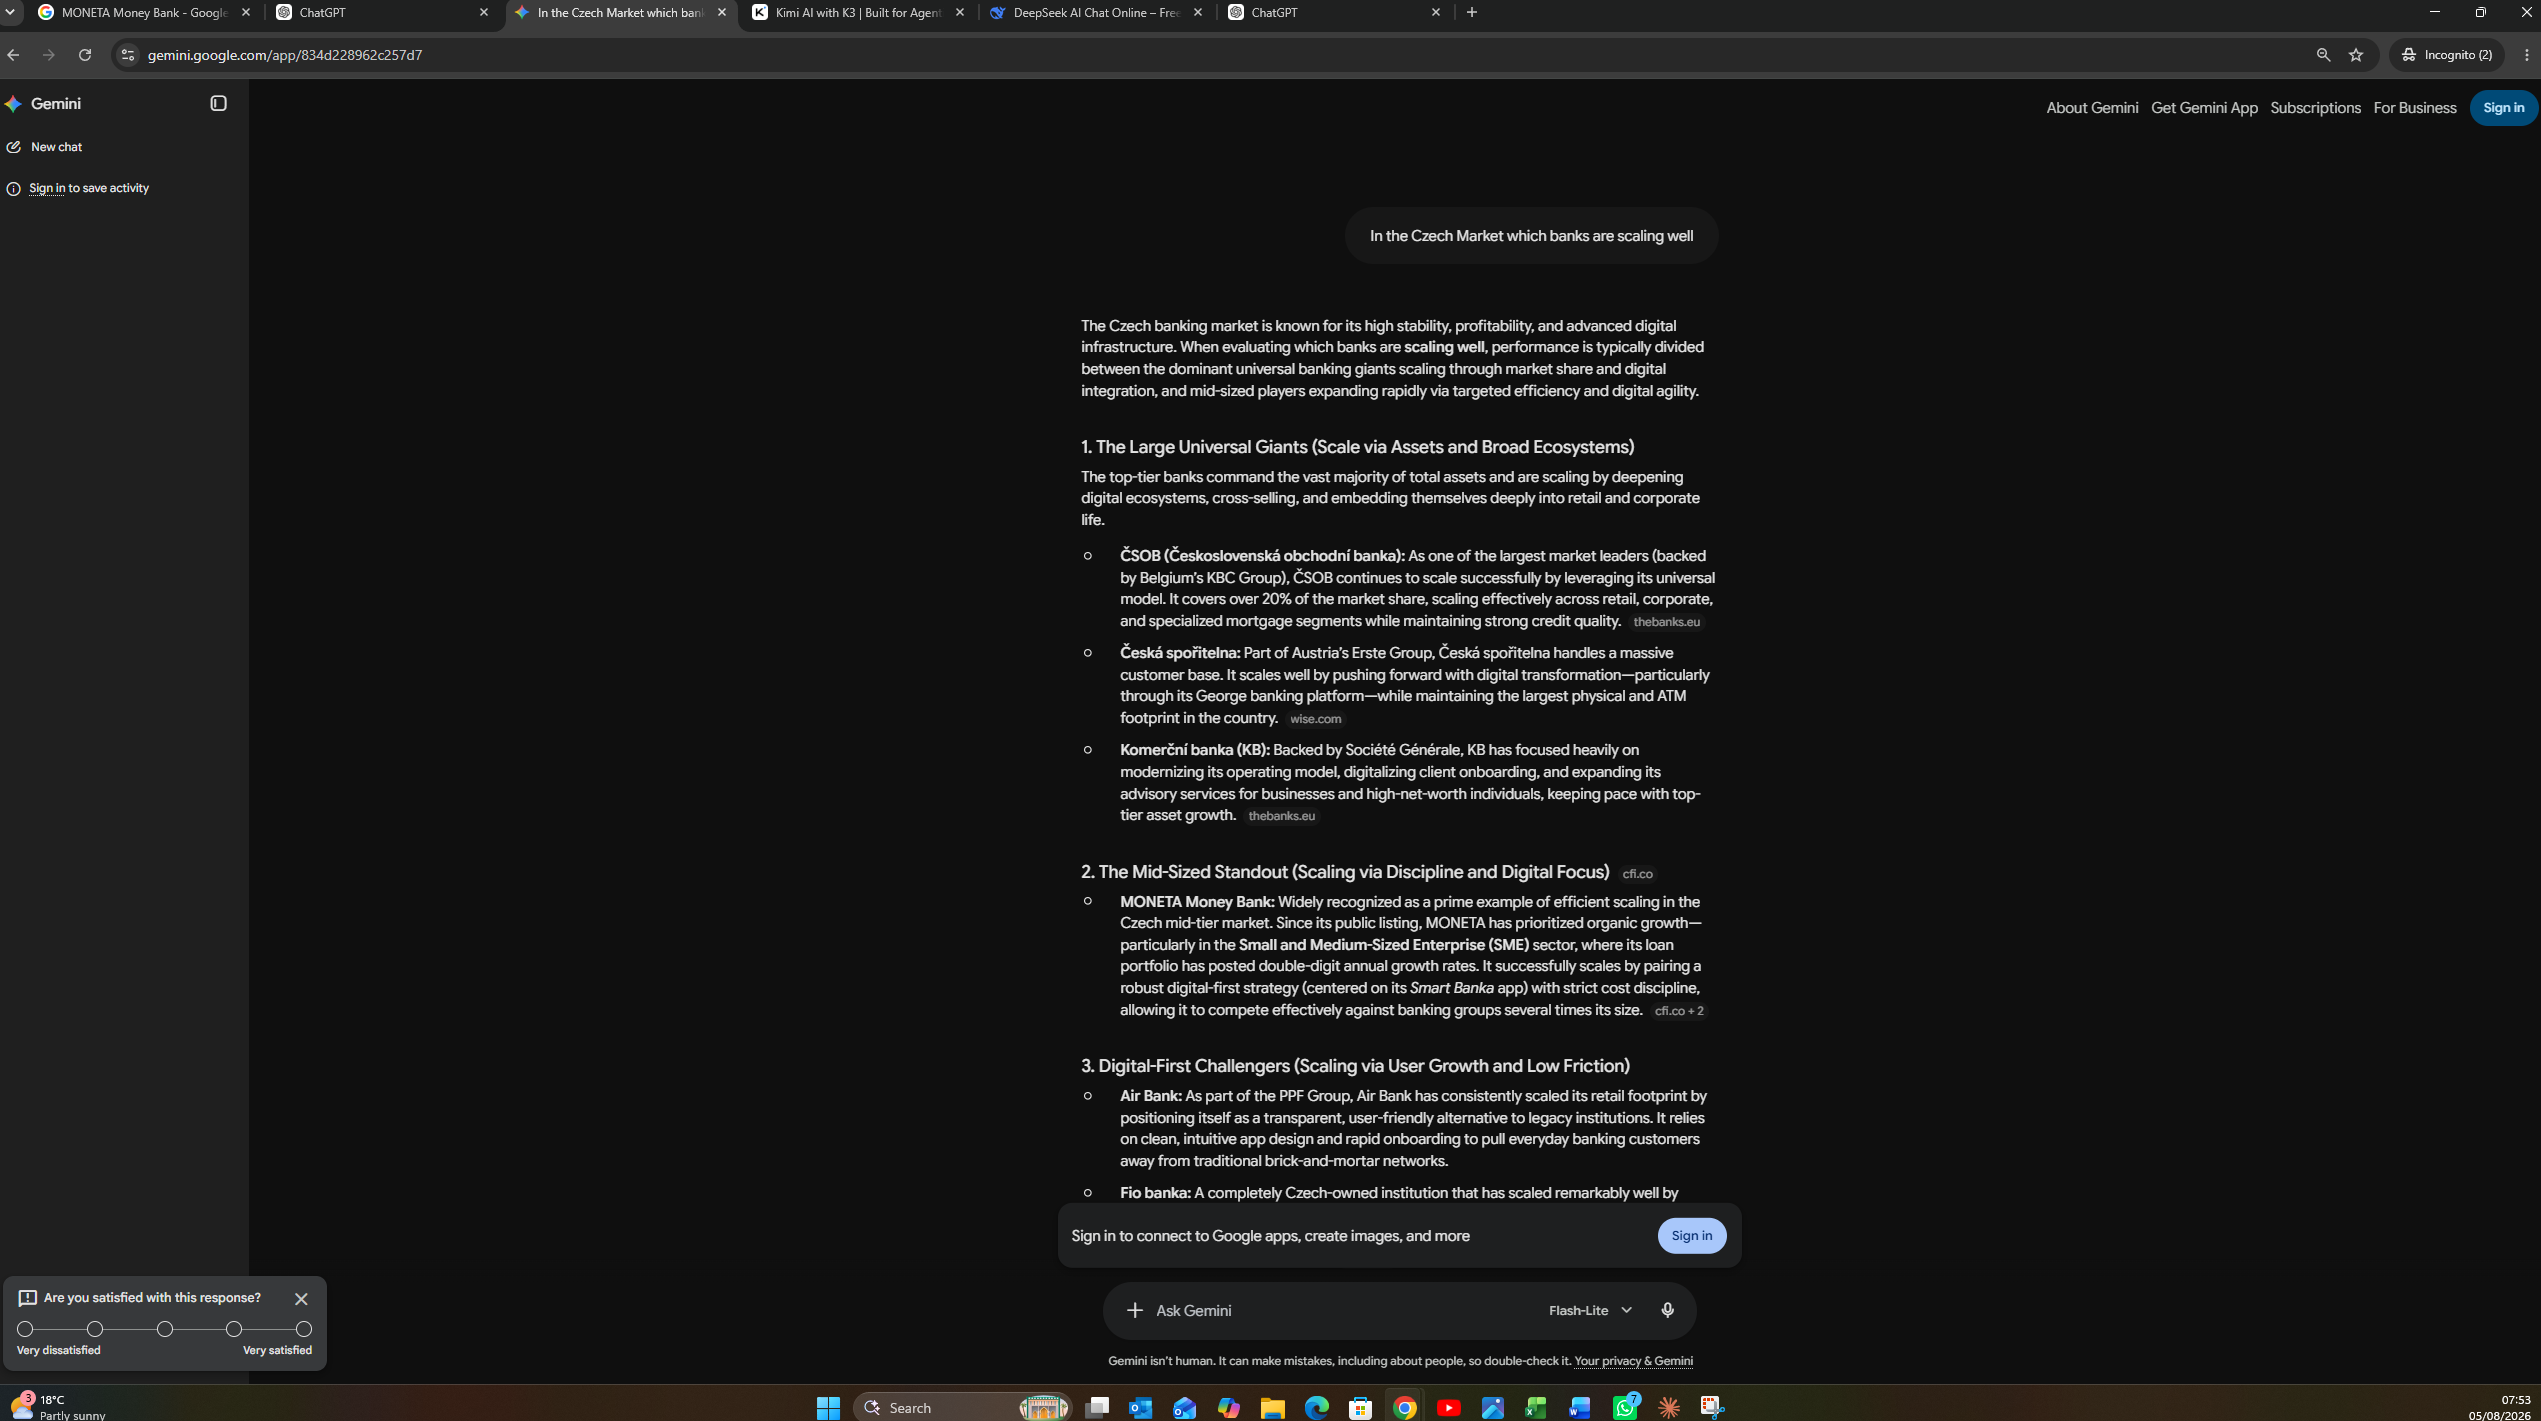Open the About Gemini link
Screen dimensions: 2541x1421
[2092, 108]
